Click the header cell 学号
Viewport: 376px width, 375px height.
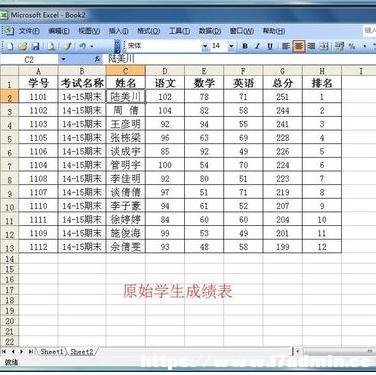38,83
